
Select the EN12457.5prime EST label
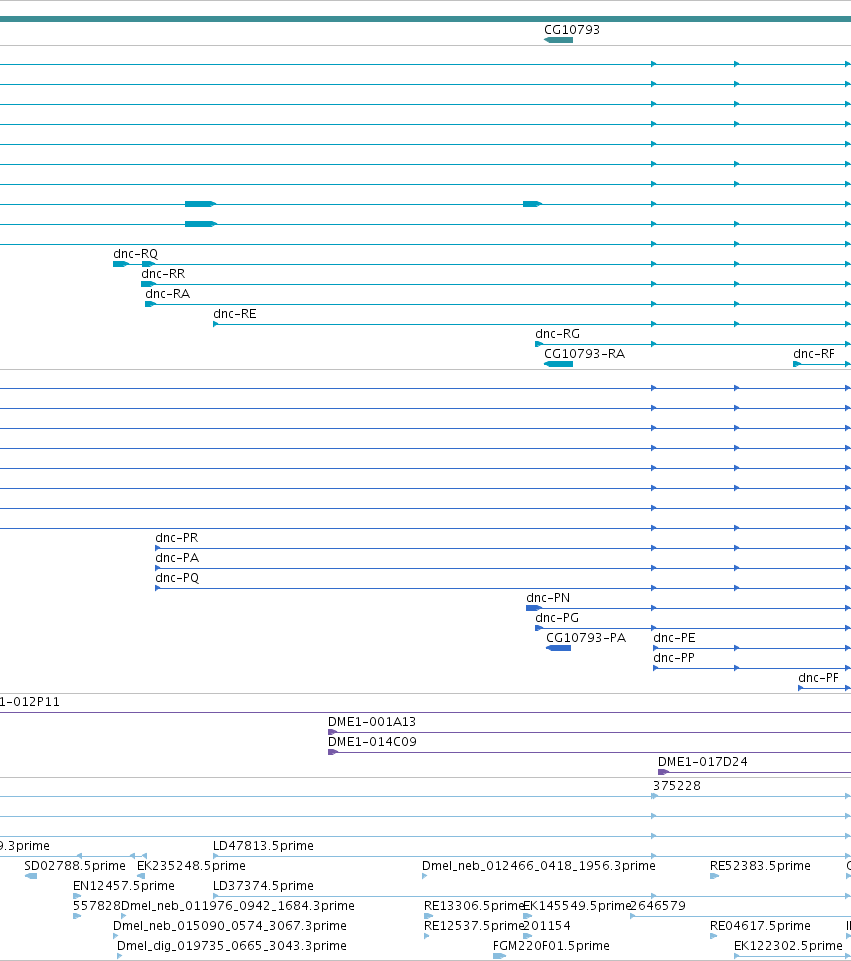point(124,886)
